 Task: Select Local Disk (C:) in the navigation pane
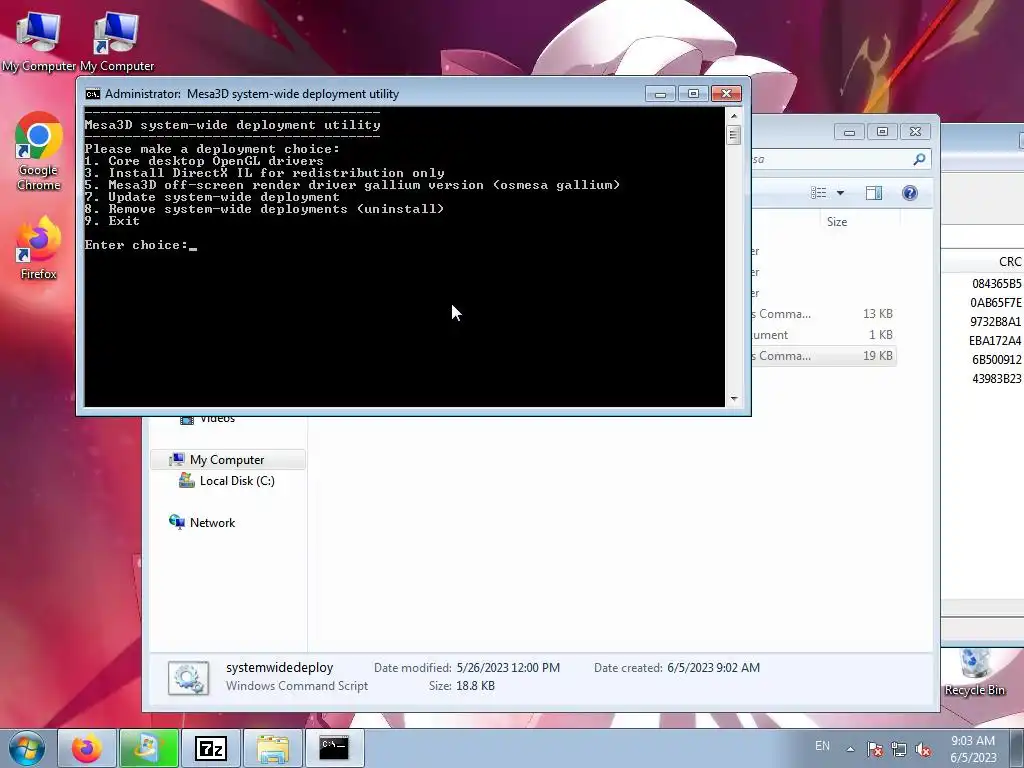228,481
